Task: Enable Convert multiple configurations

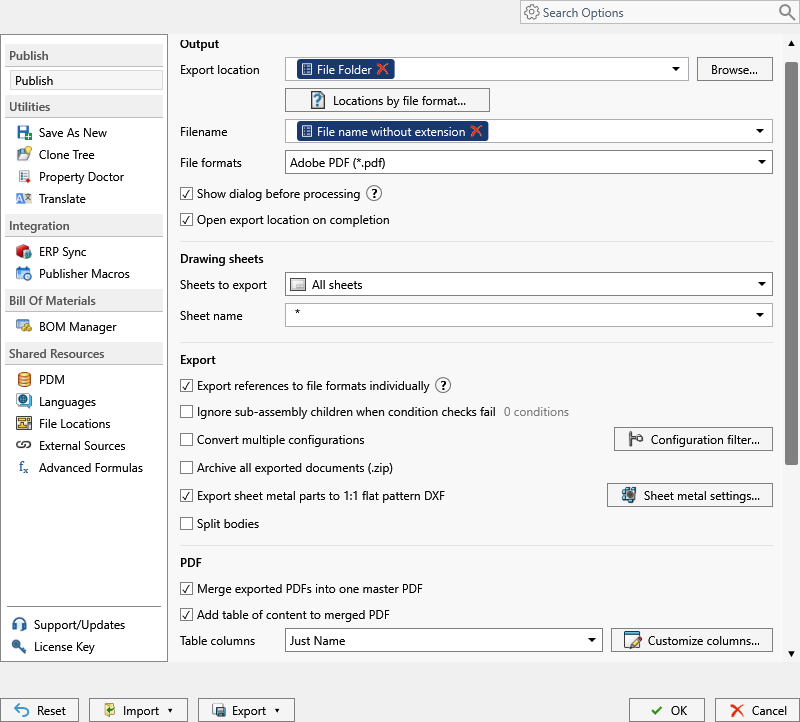Action: click(186, 440)
